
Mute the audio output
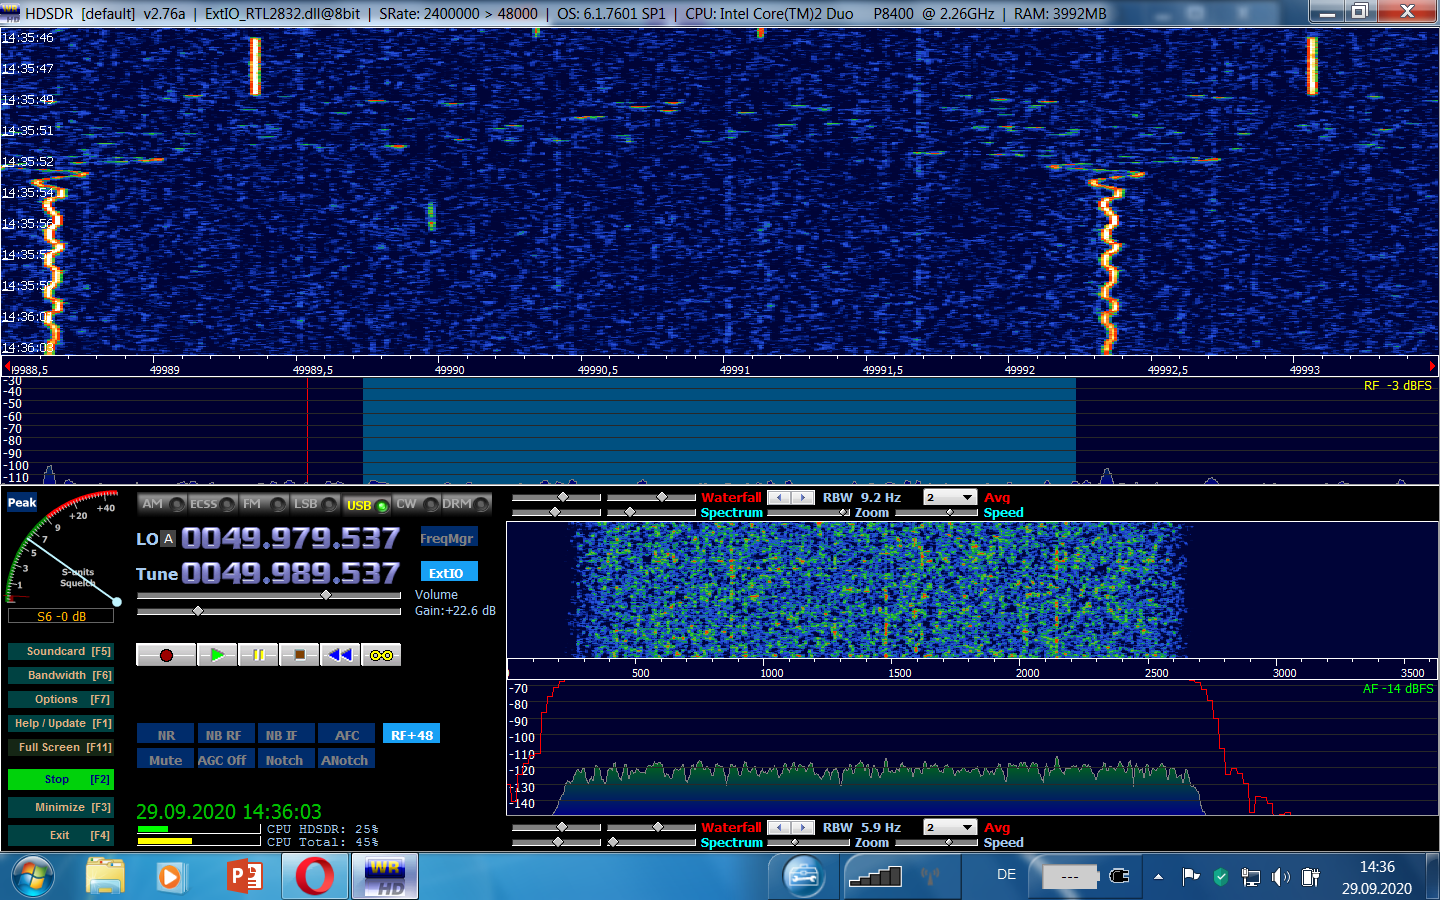[x=165, y=760]
